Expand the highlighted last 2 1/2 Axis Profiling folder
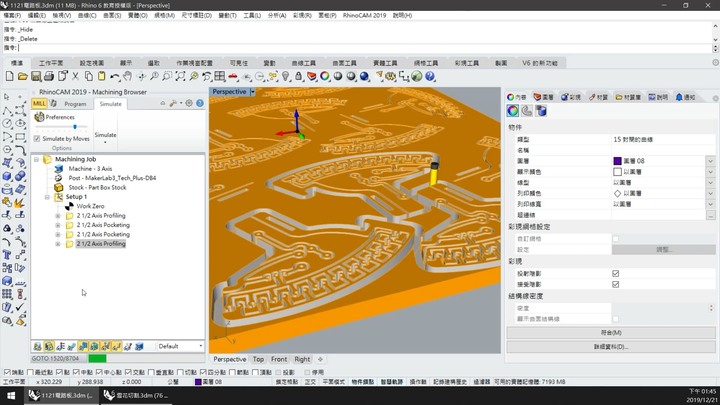 pos(58,244)
